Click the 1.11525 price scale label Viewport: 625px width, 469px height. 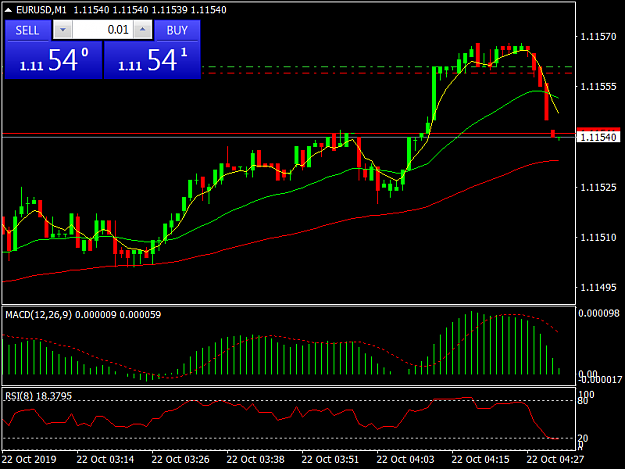[598, 187]
